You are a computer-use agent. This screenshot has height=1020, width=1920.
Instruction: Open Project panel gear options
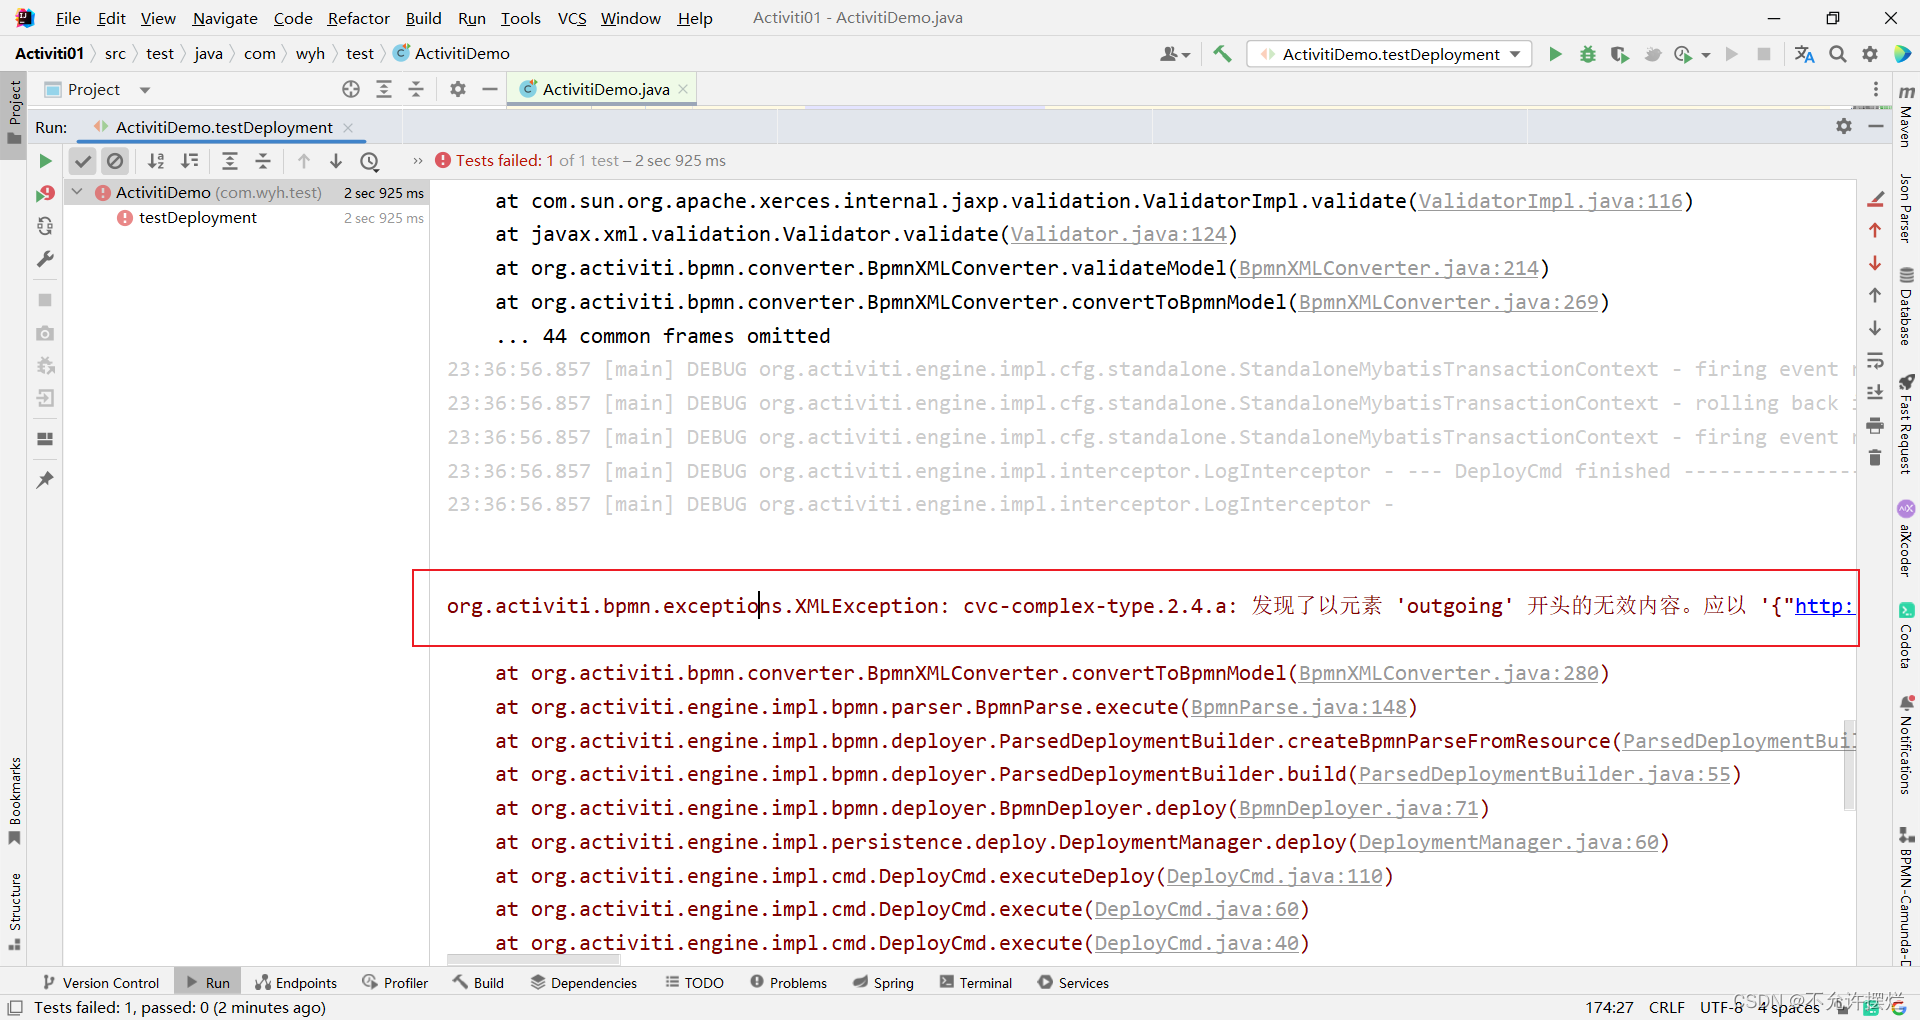(x=458, y=90)
